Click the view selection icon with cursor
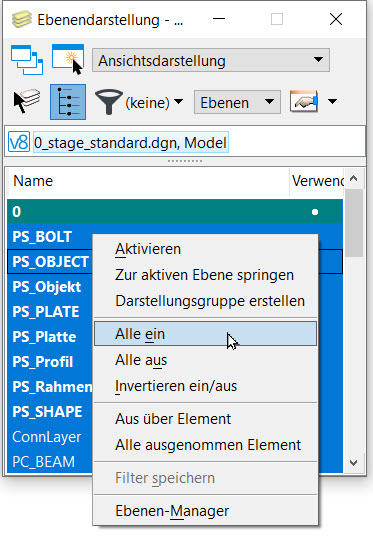The width and height of the screenshot is (373, 545). 68,59
